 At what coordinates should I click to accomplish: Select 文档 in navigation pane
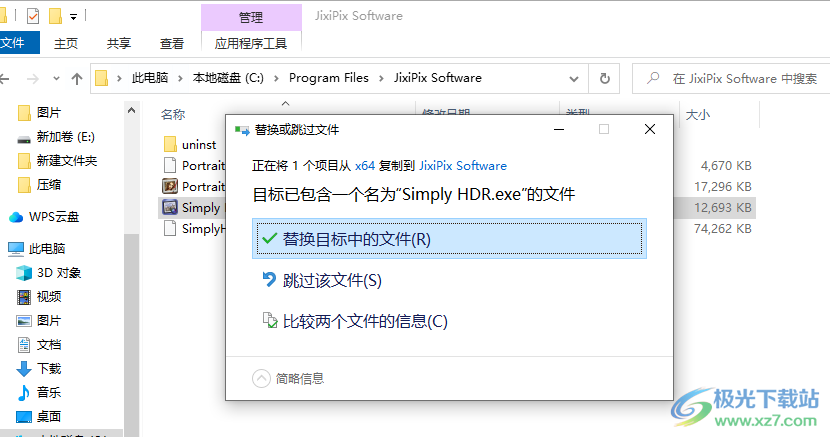39,345
